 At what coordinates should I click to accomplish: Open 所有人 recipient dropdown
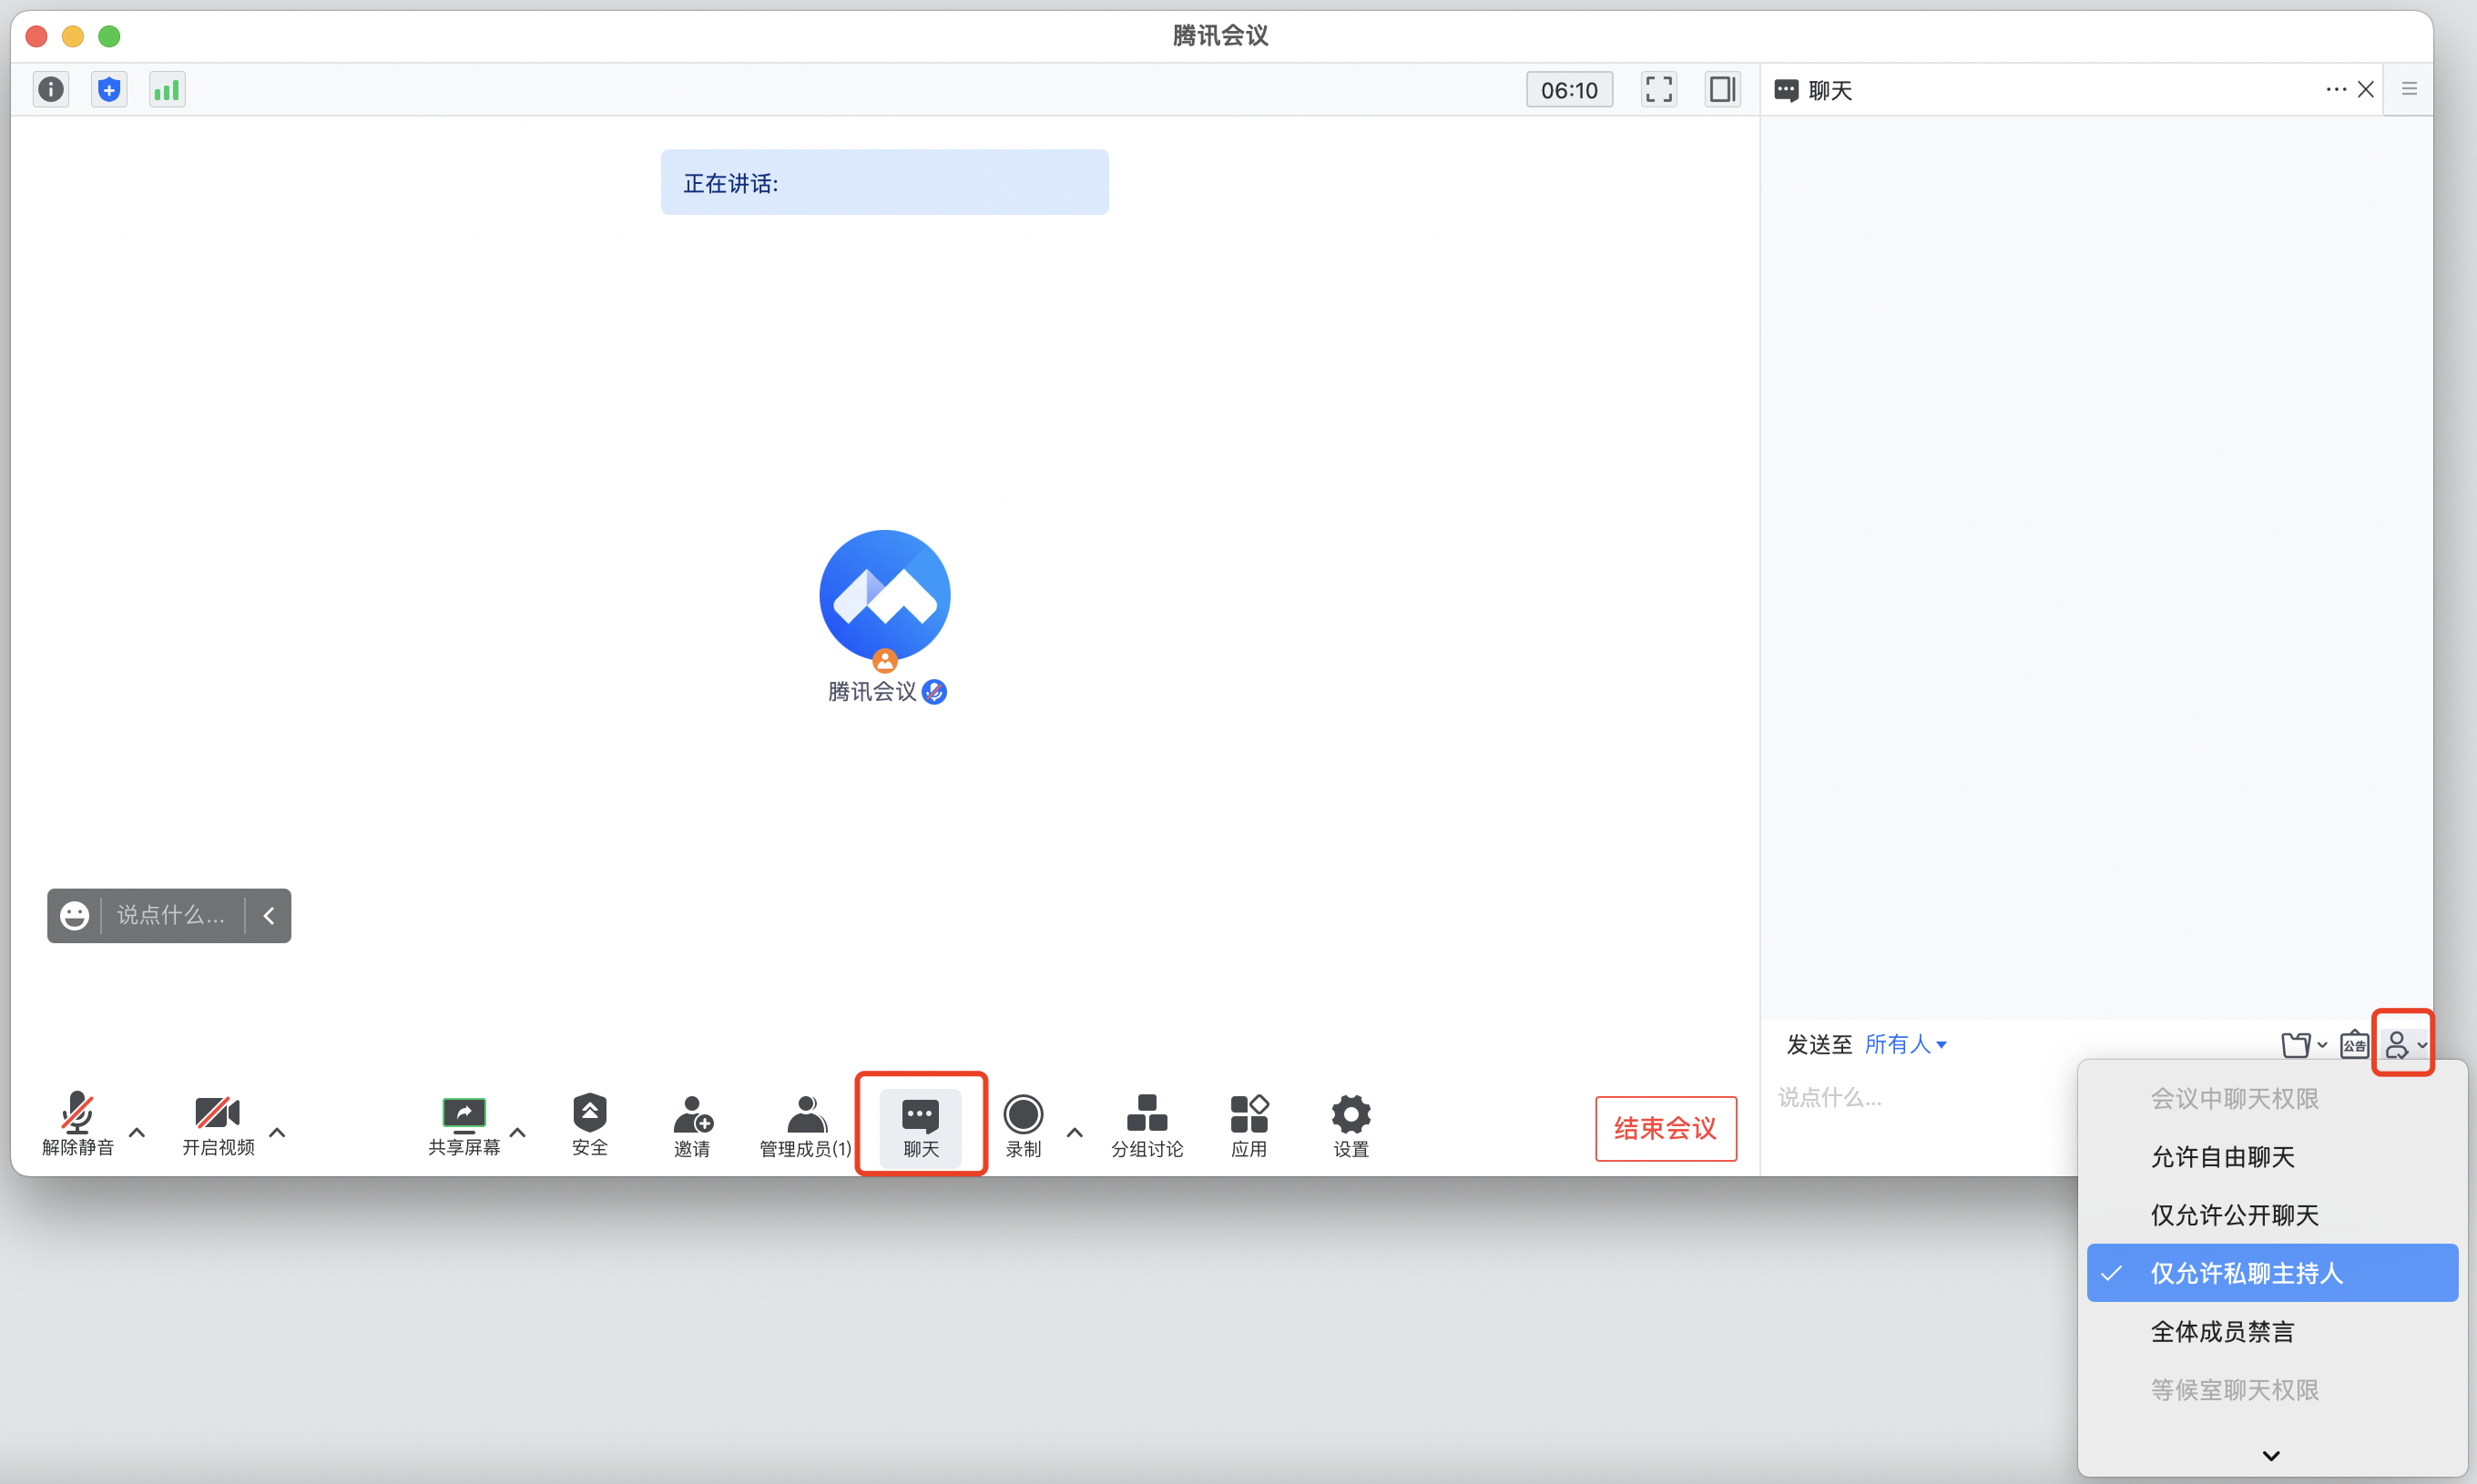click(x=1906, y=1045)
